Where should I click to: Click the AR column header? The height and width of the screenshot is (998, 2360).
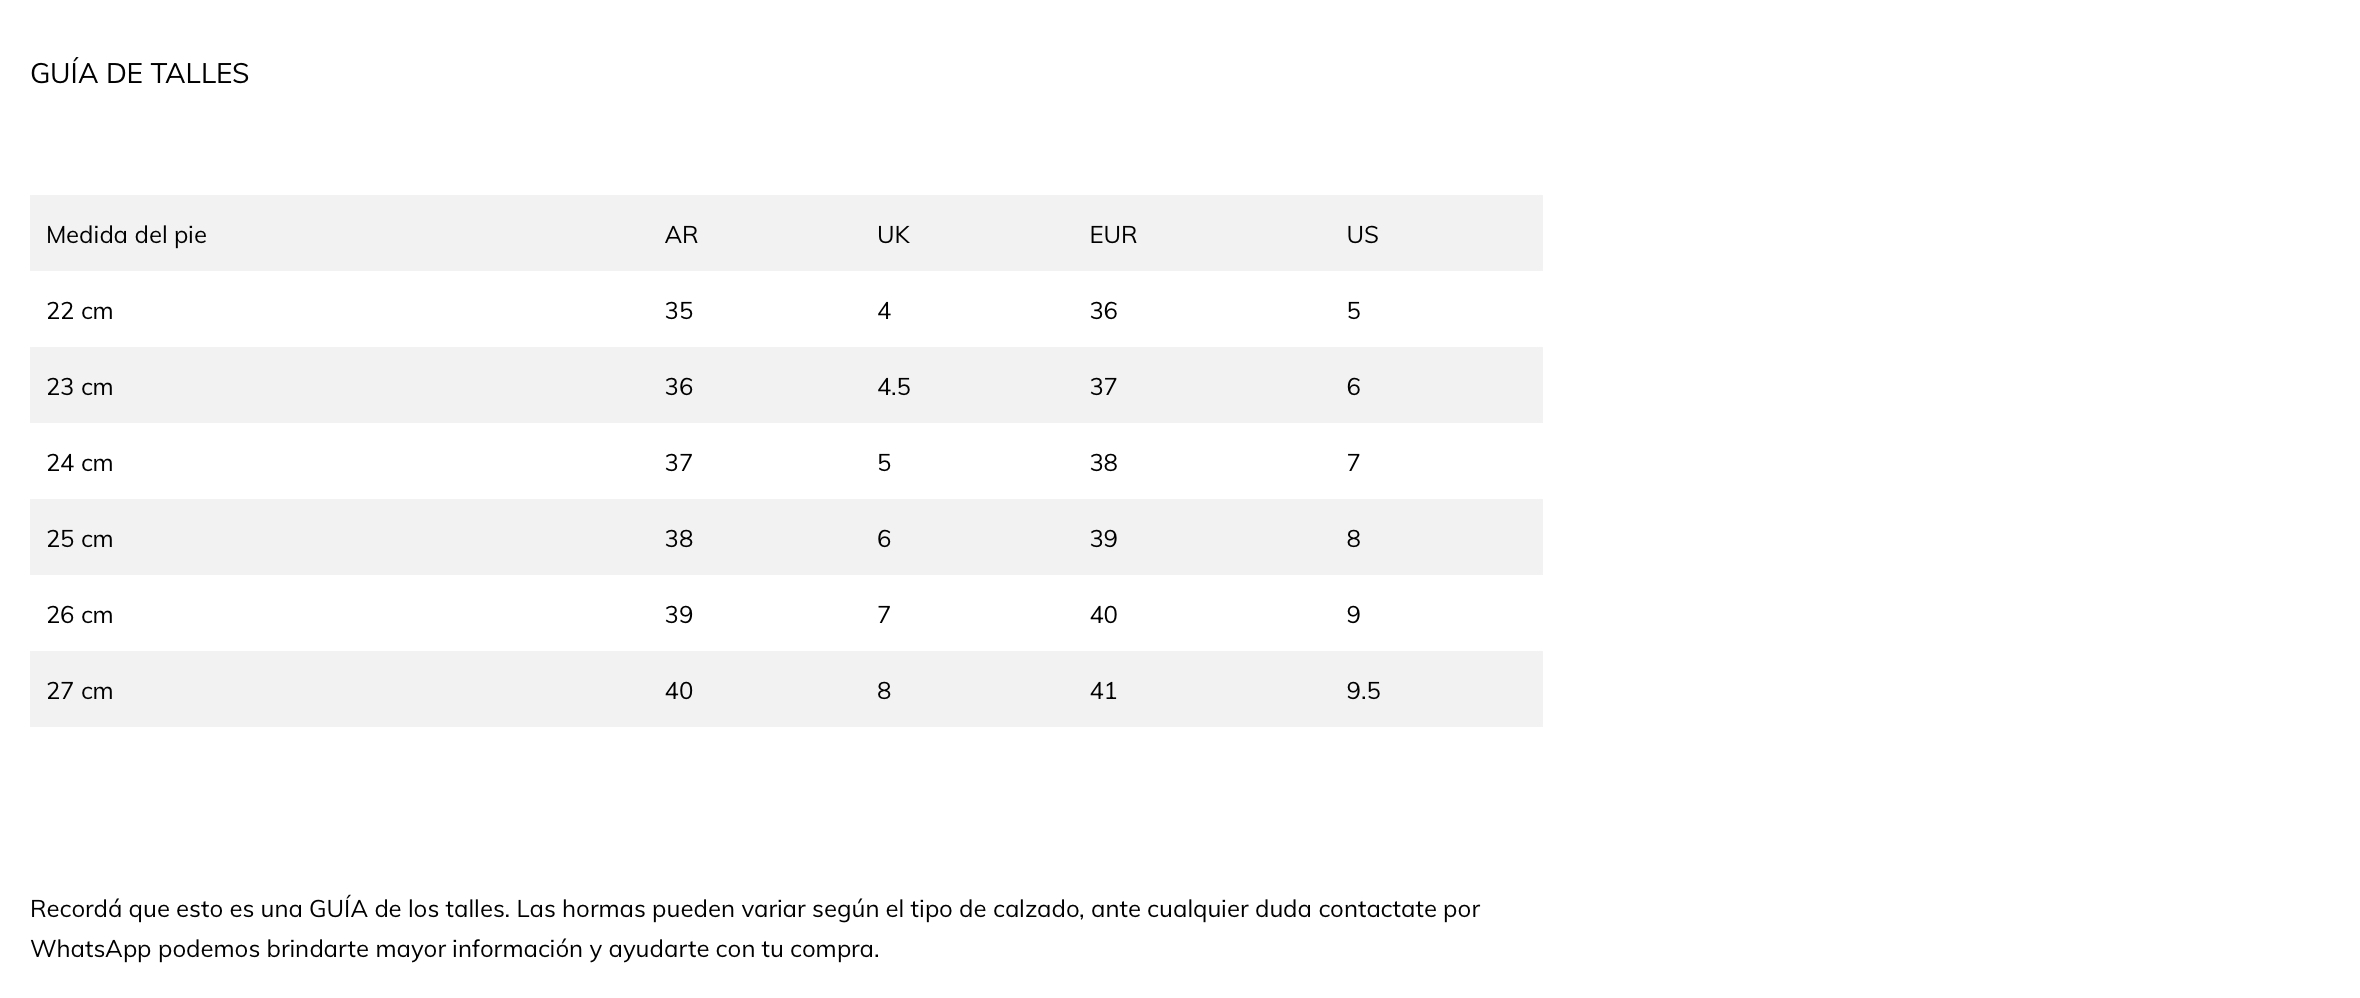pos(681,235)
